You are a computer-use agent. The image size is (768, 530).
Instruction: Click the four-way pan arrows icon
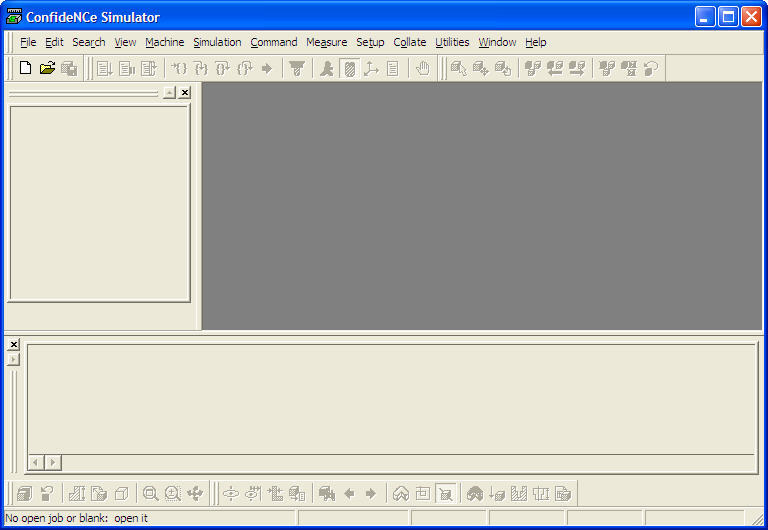click(195, 493)
